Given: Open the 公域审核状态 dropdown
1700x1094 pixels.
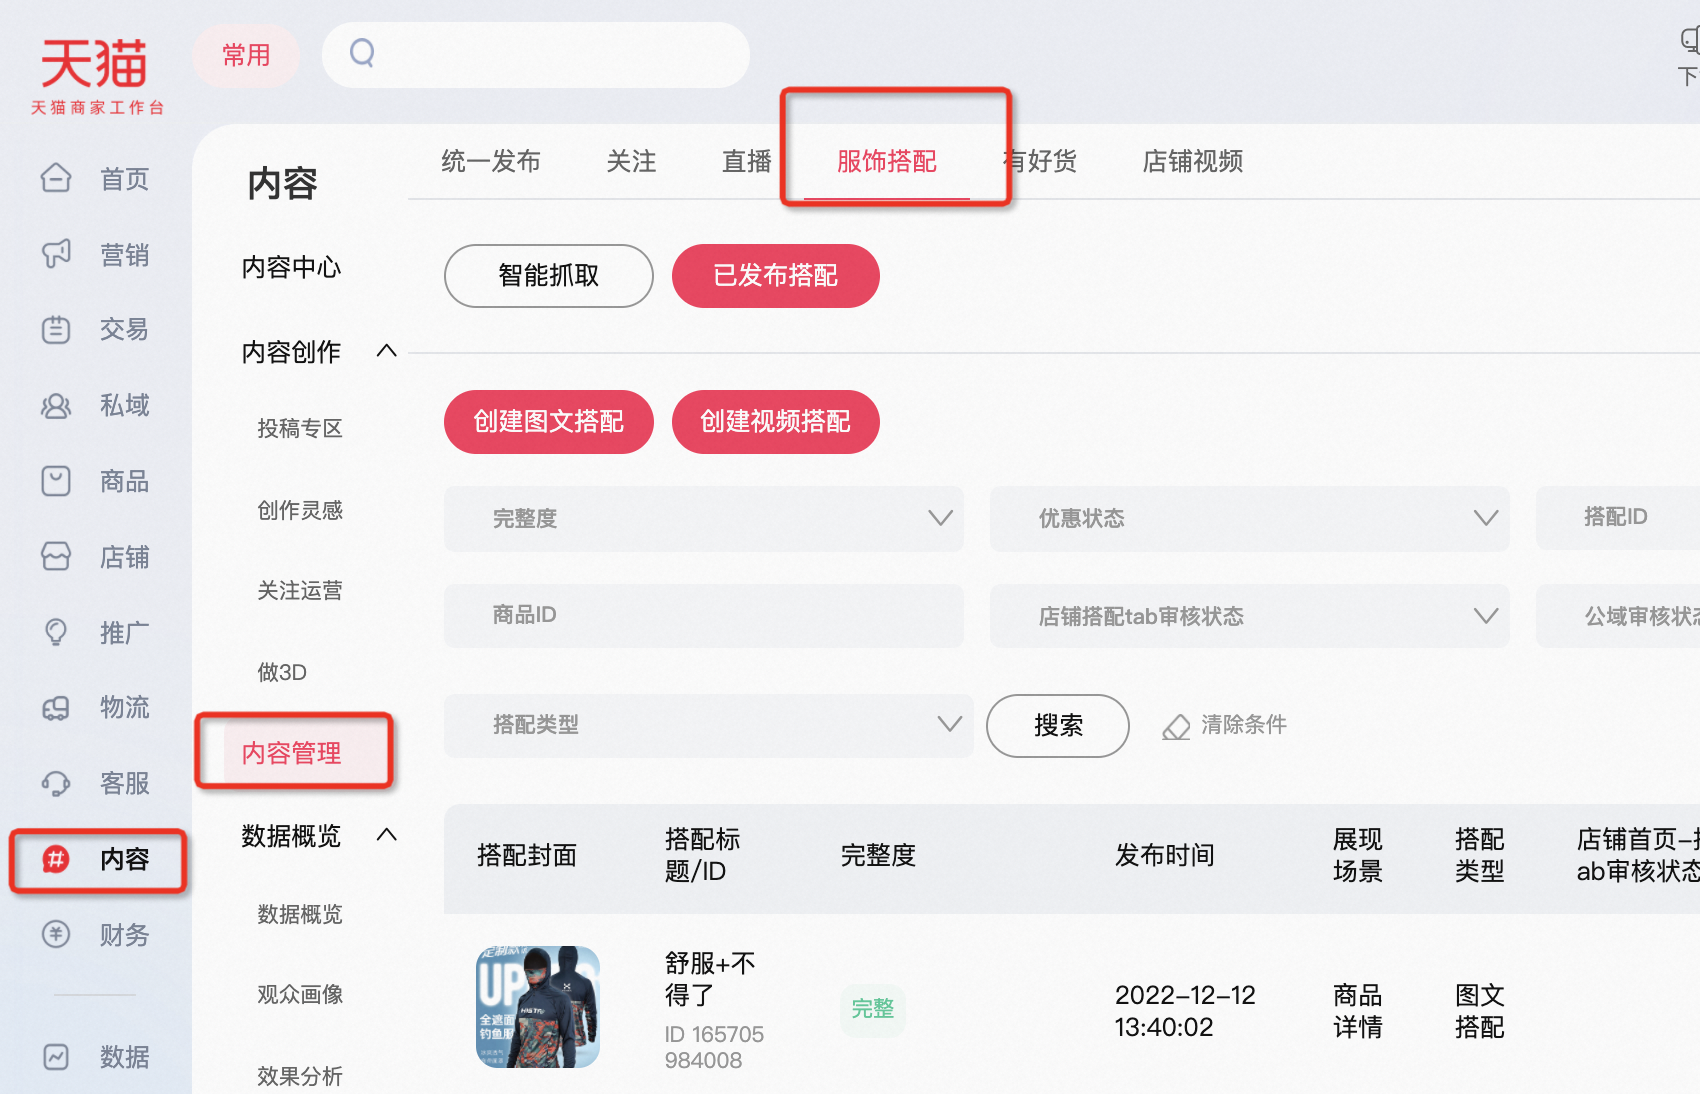Looking at the screenshot, I should [1618, 616].
